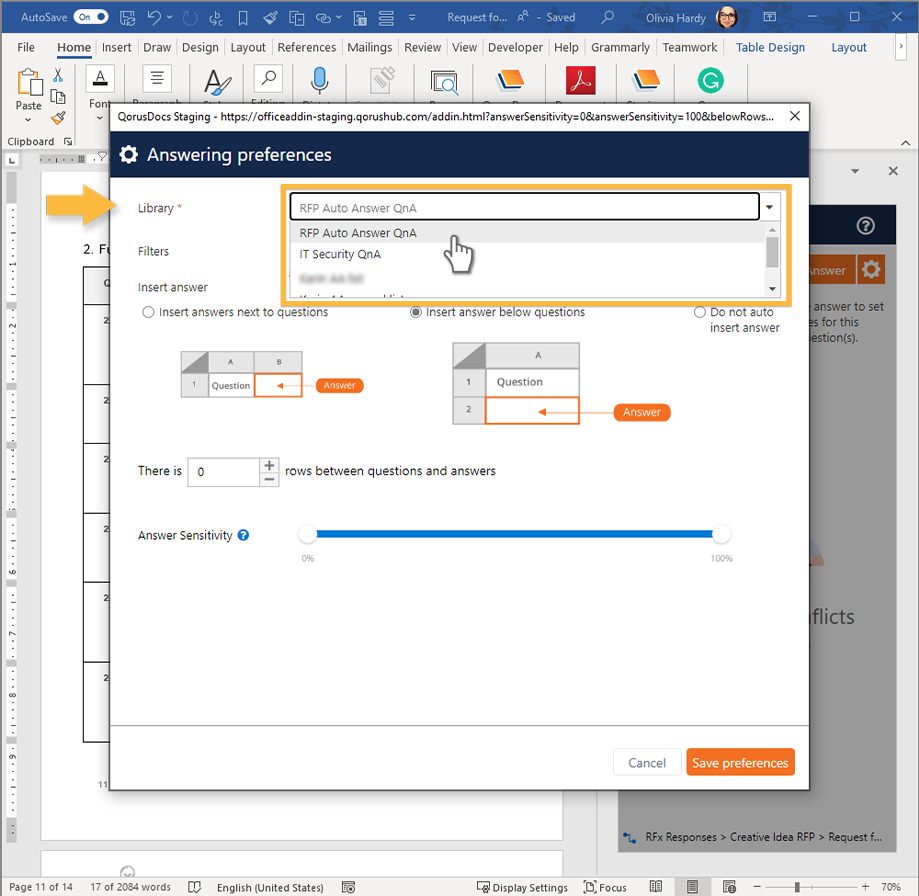Click the 0% sensitivity slider handle
The width and height of the screenshot is (919, 896).
[x=307, y=534]
